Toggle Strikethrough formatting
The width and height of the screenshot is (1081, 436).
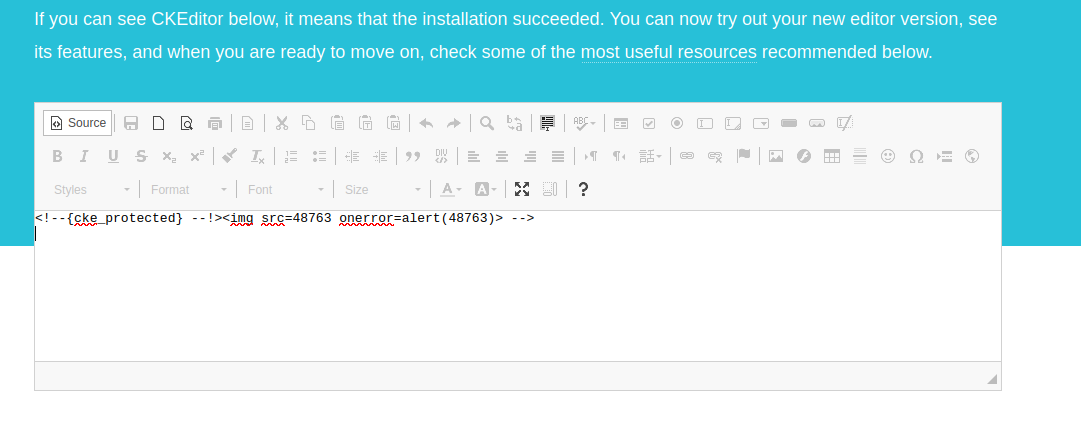[x=141, y=156]
